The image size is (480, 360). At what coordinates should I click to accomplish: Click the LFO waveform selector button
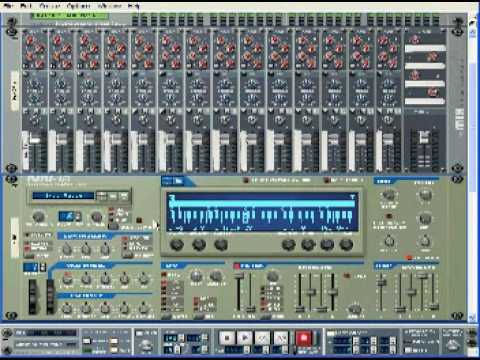point(166,316)
